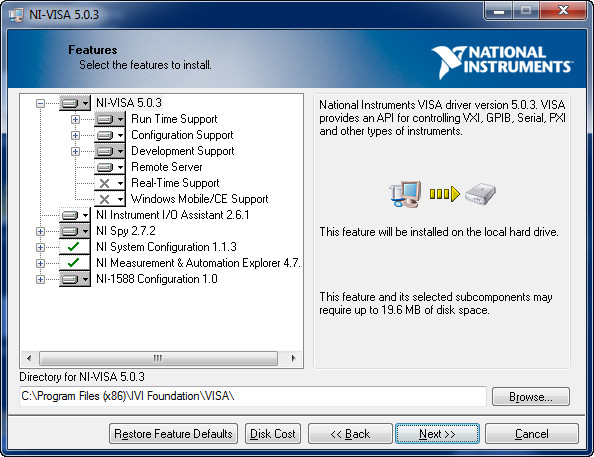Open install-state dropdown for Remote Server
Viewport: 594px width, 457px height.
(x=109, y=167)
